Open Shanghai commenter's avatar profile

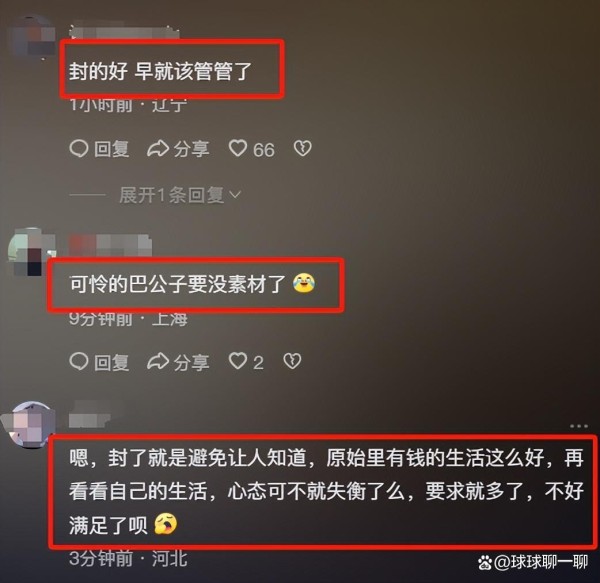[31, 252]
